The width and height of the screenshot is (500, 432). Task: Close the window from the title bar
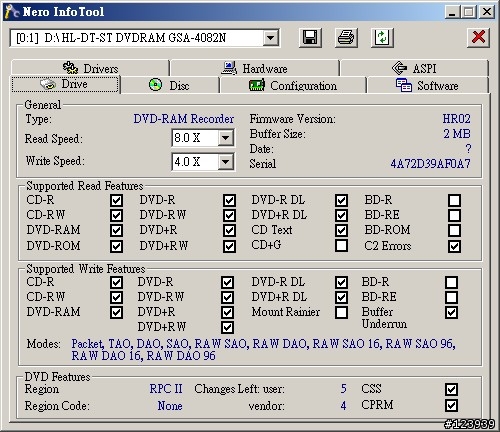pos(486,12)
